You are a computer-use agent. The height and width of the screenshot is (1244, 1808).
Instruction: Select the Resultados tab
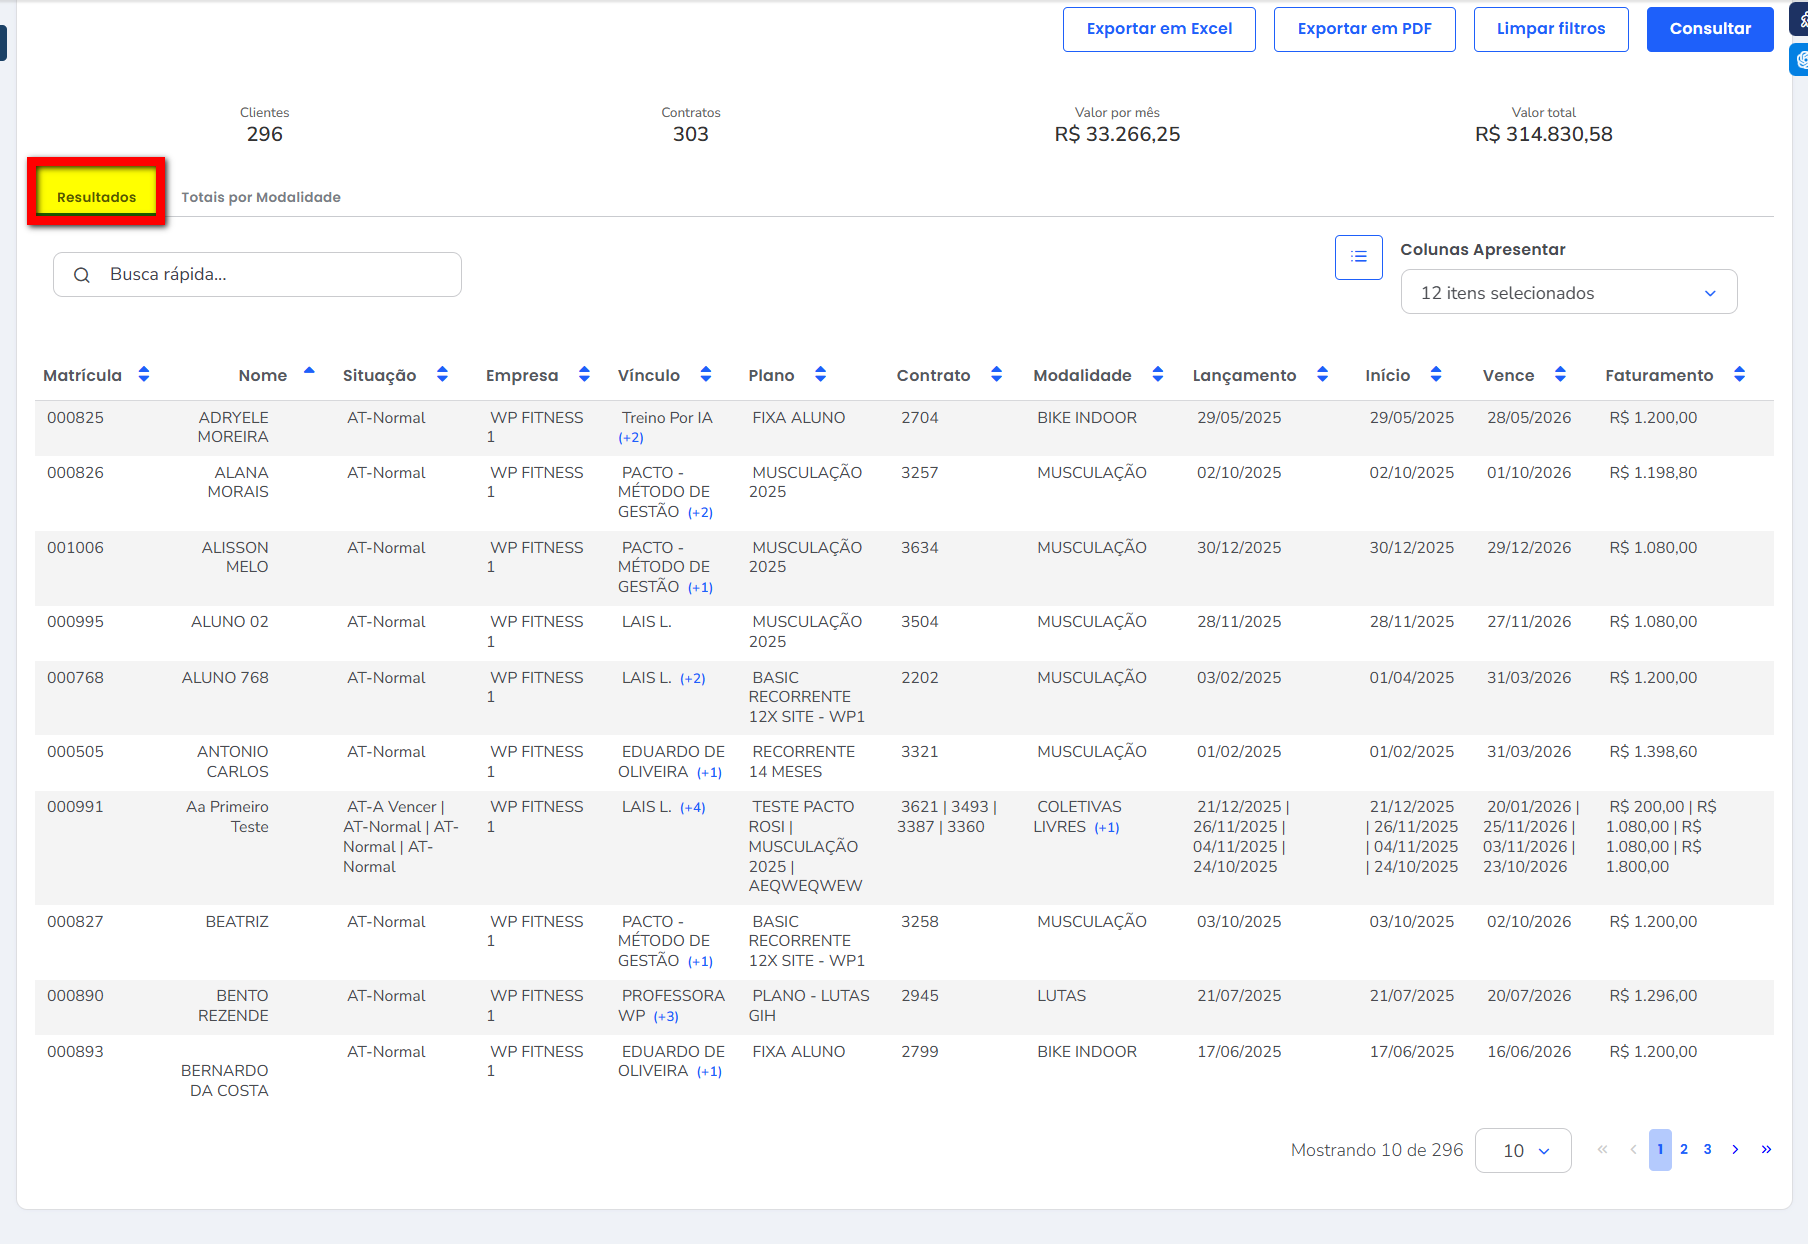pos(96,197)
